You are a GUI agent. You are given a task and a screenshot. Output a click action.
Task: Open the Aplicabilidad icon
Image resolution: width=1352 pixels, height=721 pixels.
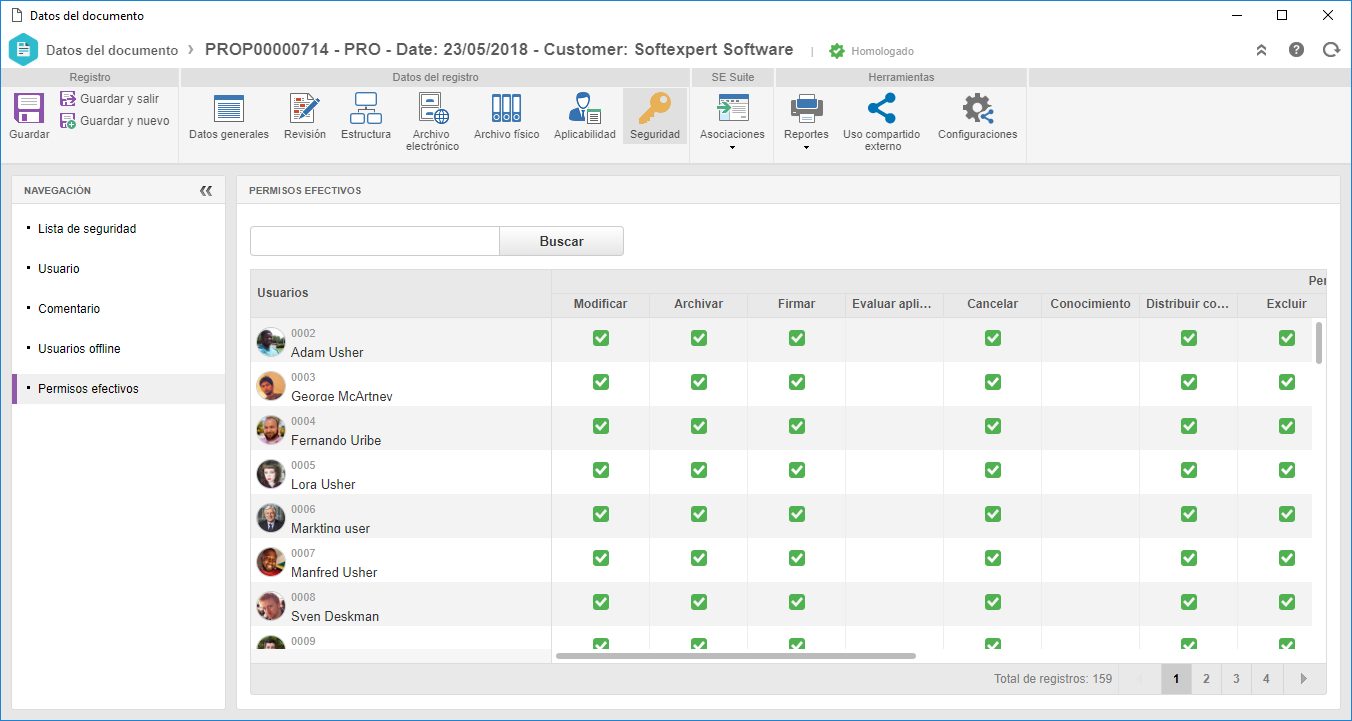(584, 108)
